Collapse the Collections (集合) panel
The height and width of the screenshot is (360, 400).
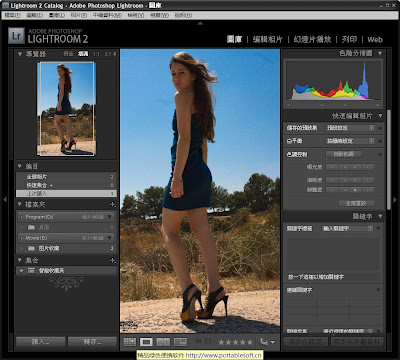pos(20,260)
